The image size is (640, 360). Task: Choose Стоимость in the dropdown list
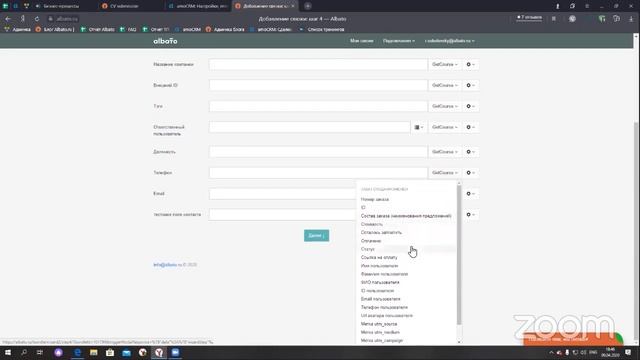pyautogui.click(x=371, y=224)
